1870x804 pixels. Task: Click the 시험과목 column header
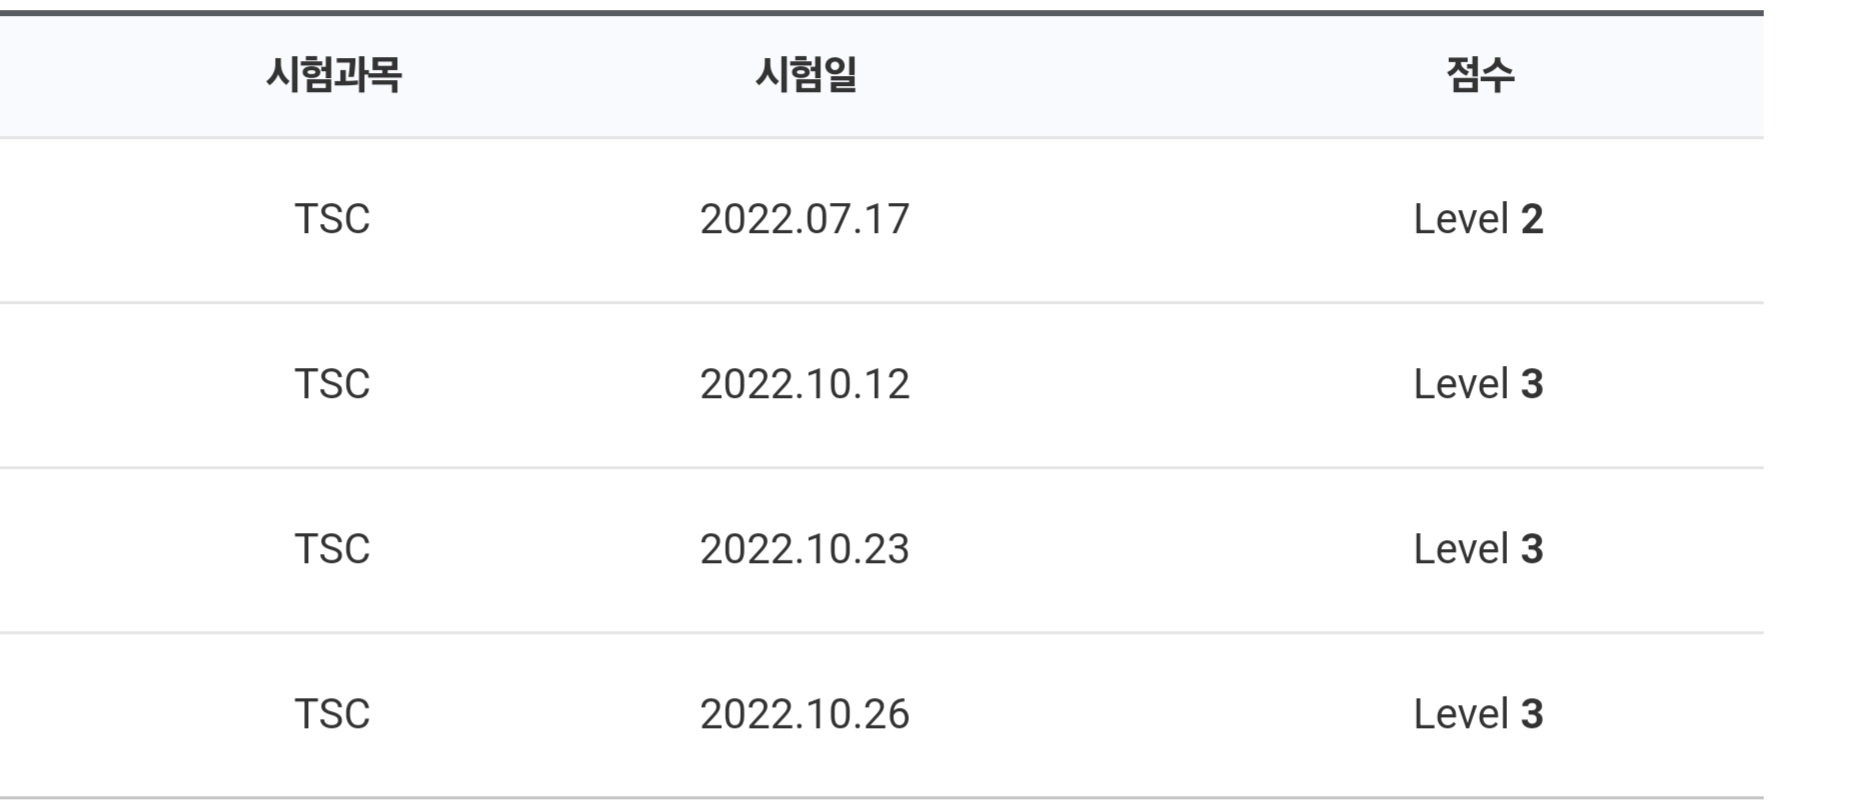coord(333,75)
